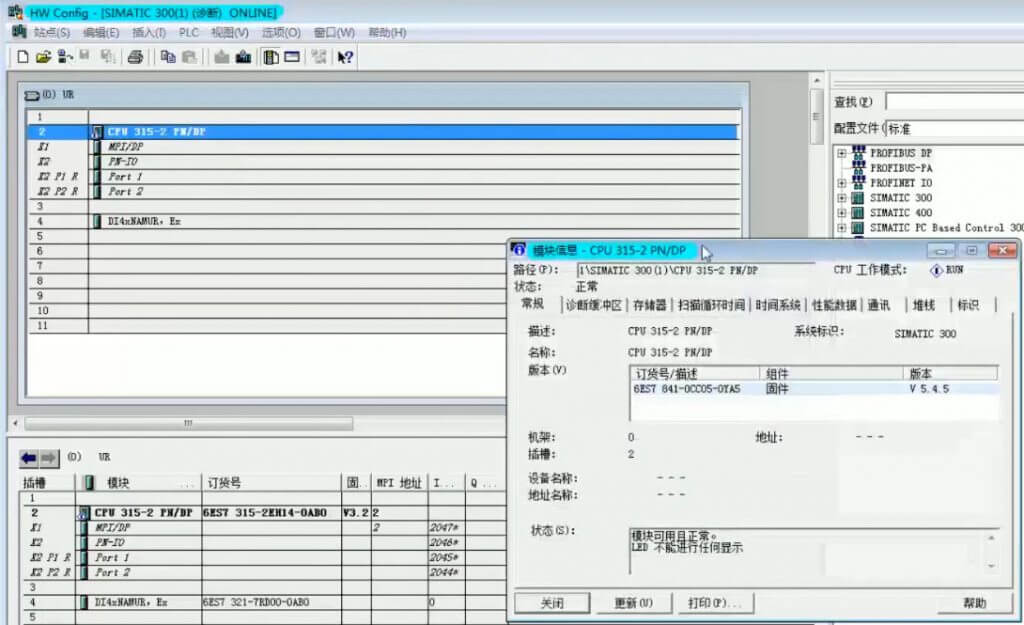Click the 帮助 button in module dialog
The image size is (1024, 625).
pyautogui.click(x=974, y=603)
